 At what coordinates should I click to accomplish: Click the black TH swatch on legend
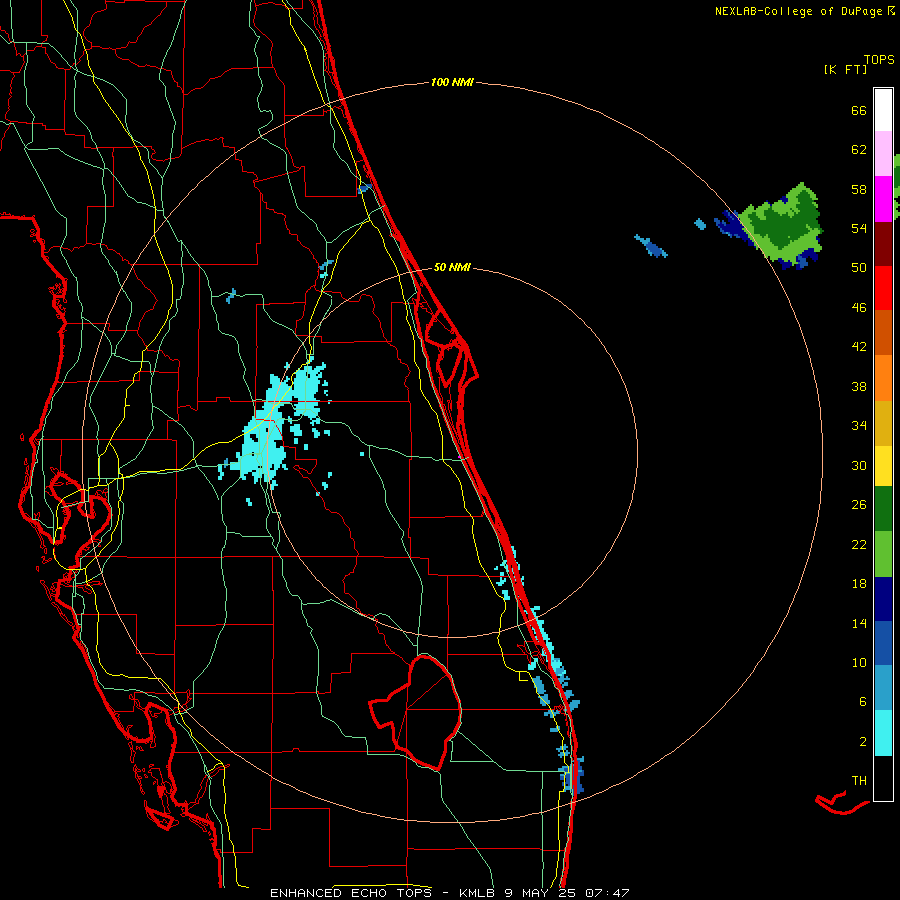pyautogui.click(x=883, y=778)
